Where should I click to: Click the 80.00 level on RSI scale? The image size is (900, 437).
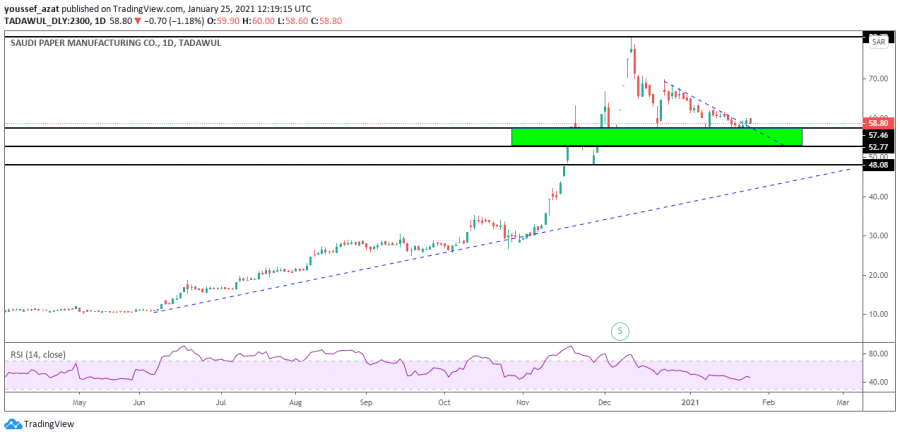[x=878, y=353]
